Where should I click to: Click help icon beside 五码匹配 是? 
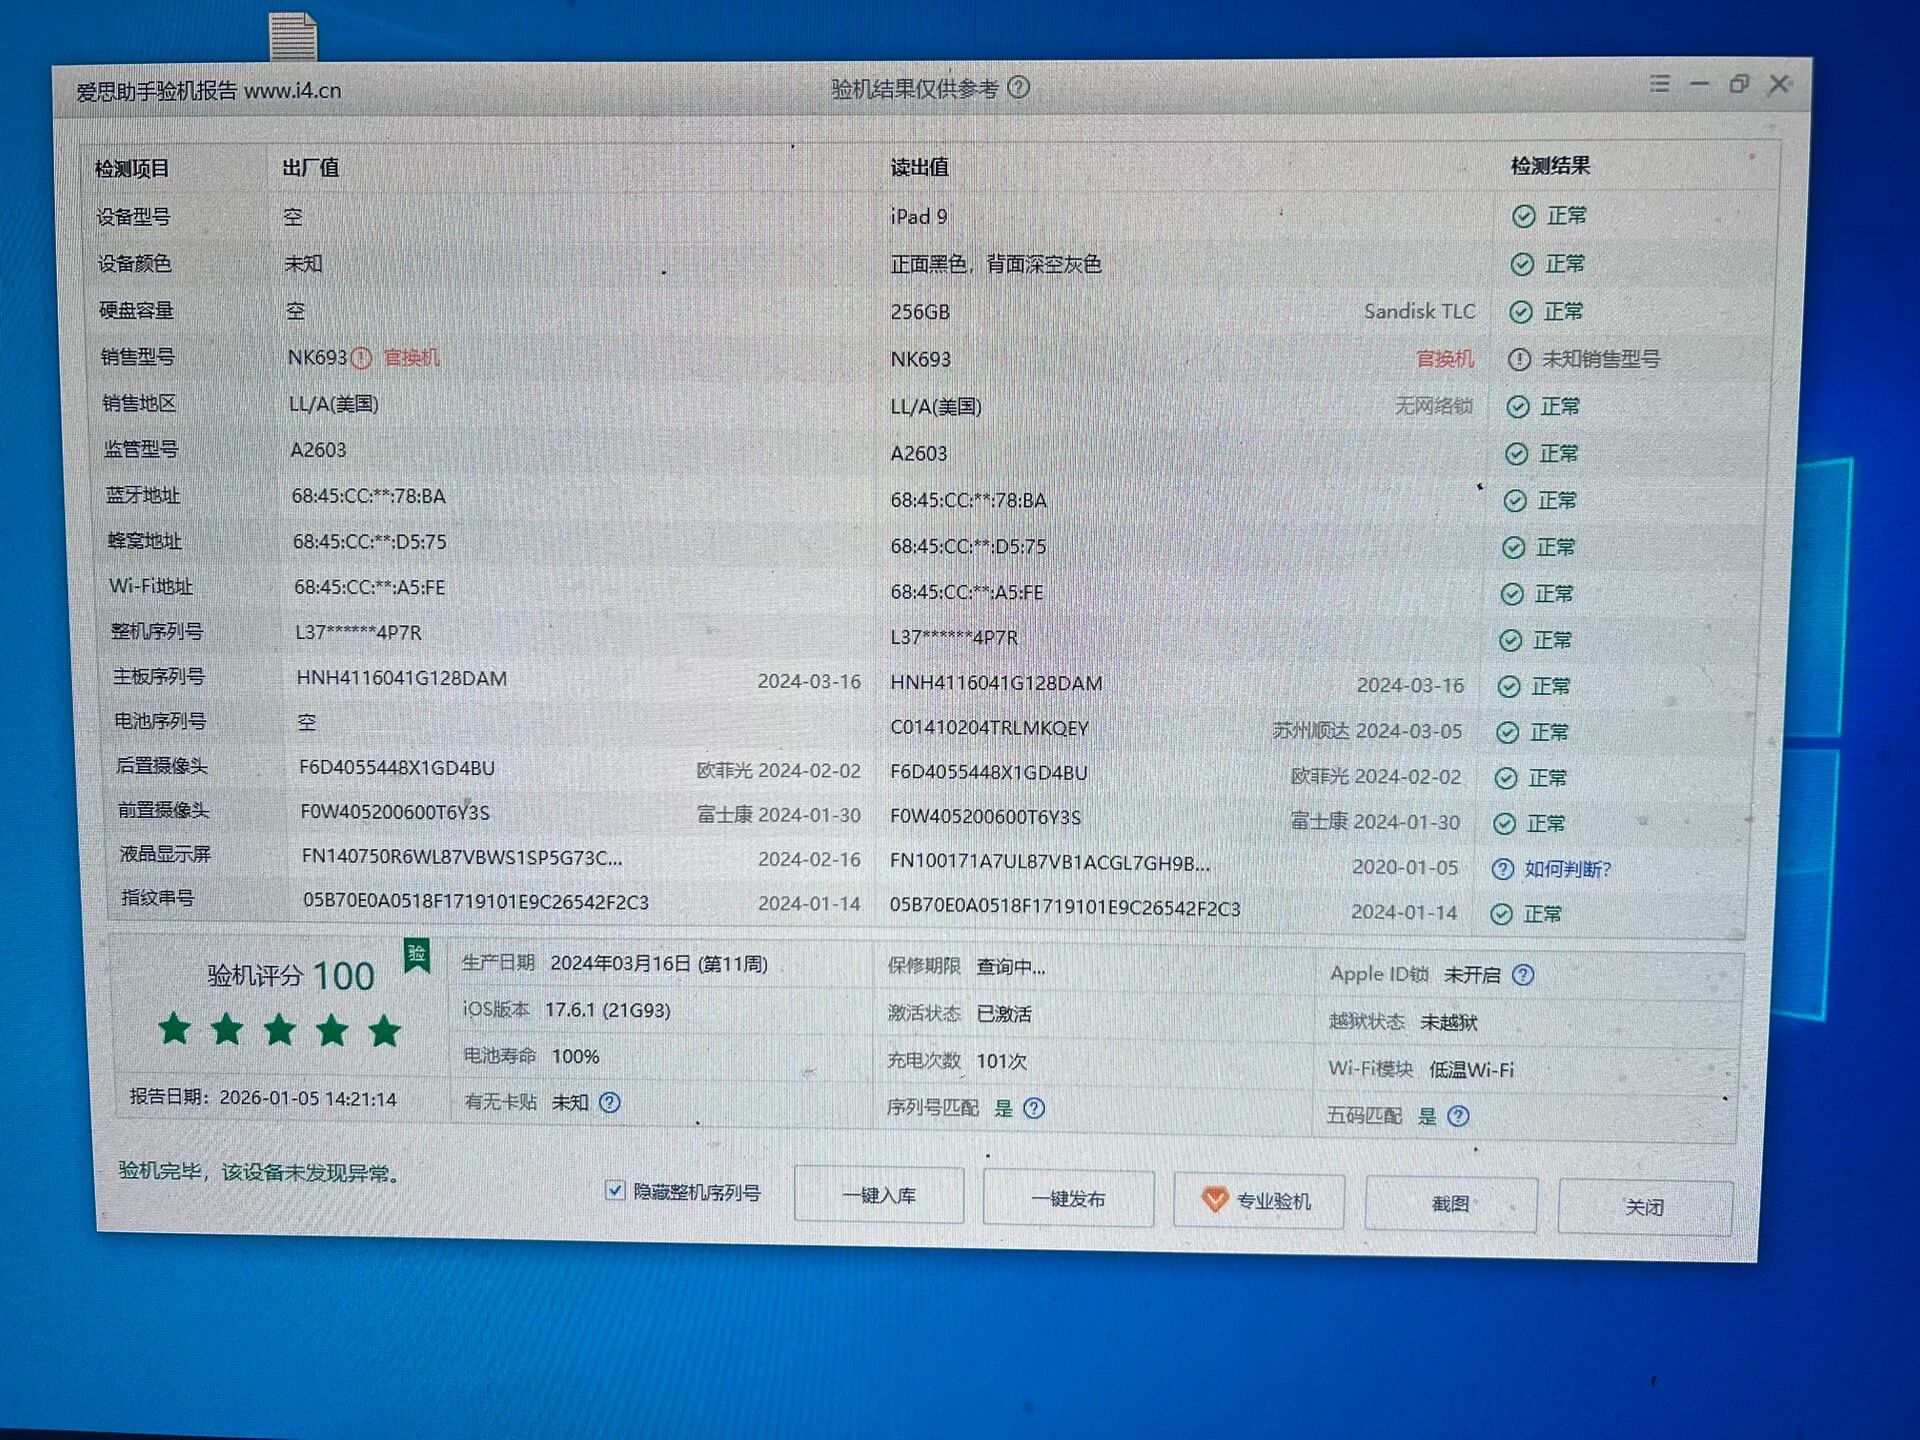pyautogui.click(x=1458, y=1116)
